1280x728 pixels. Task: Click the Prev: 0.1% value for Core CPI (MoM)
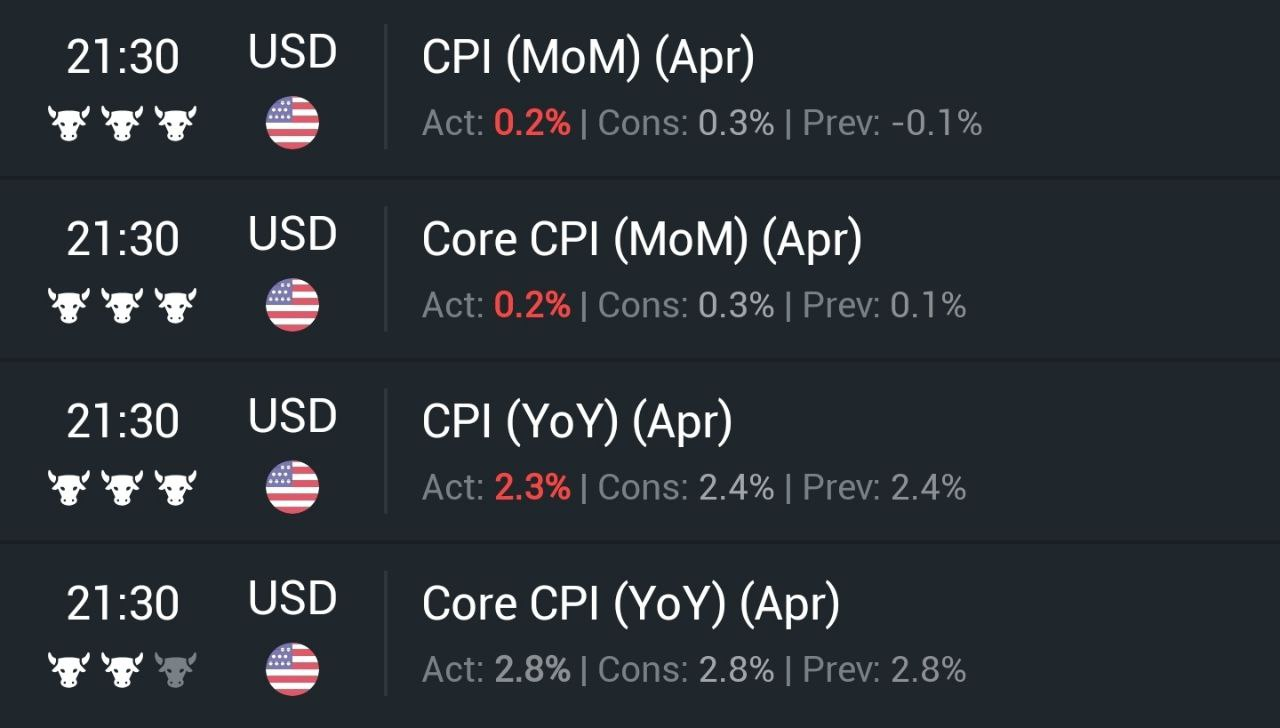tap(885, 305)
